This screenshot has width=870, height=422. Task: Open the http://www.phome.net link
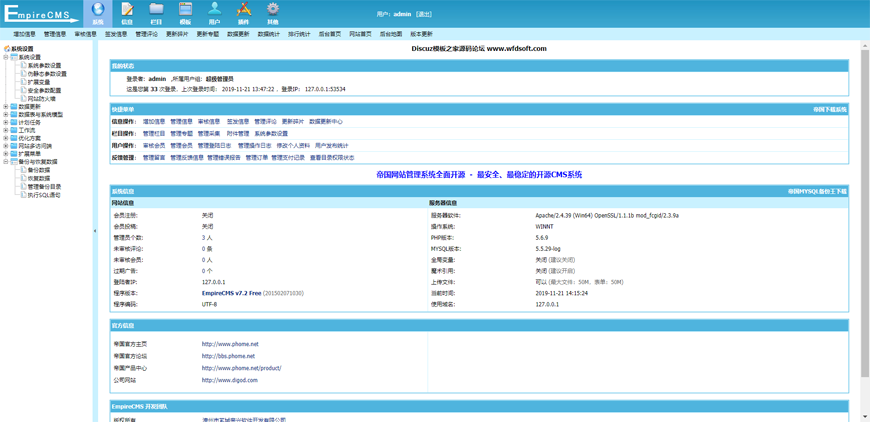pyautogui.click(x=230, y=344)
